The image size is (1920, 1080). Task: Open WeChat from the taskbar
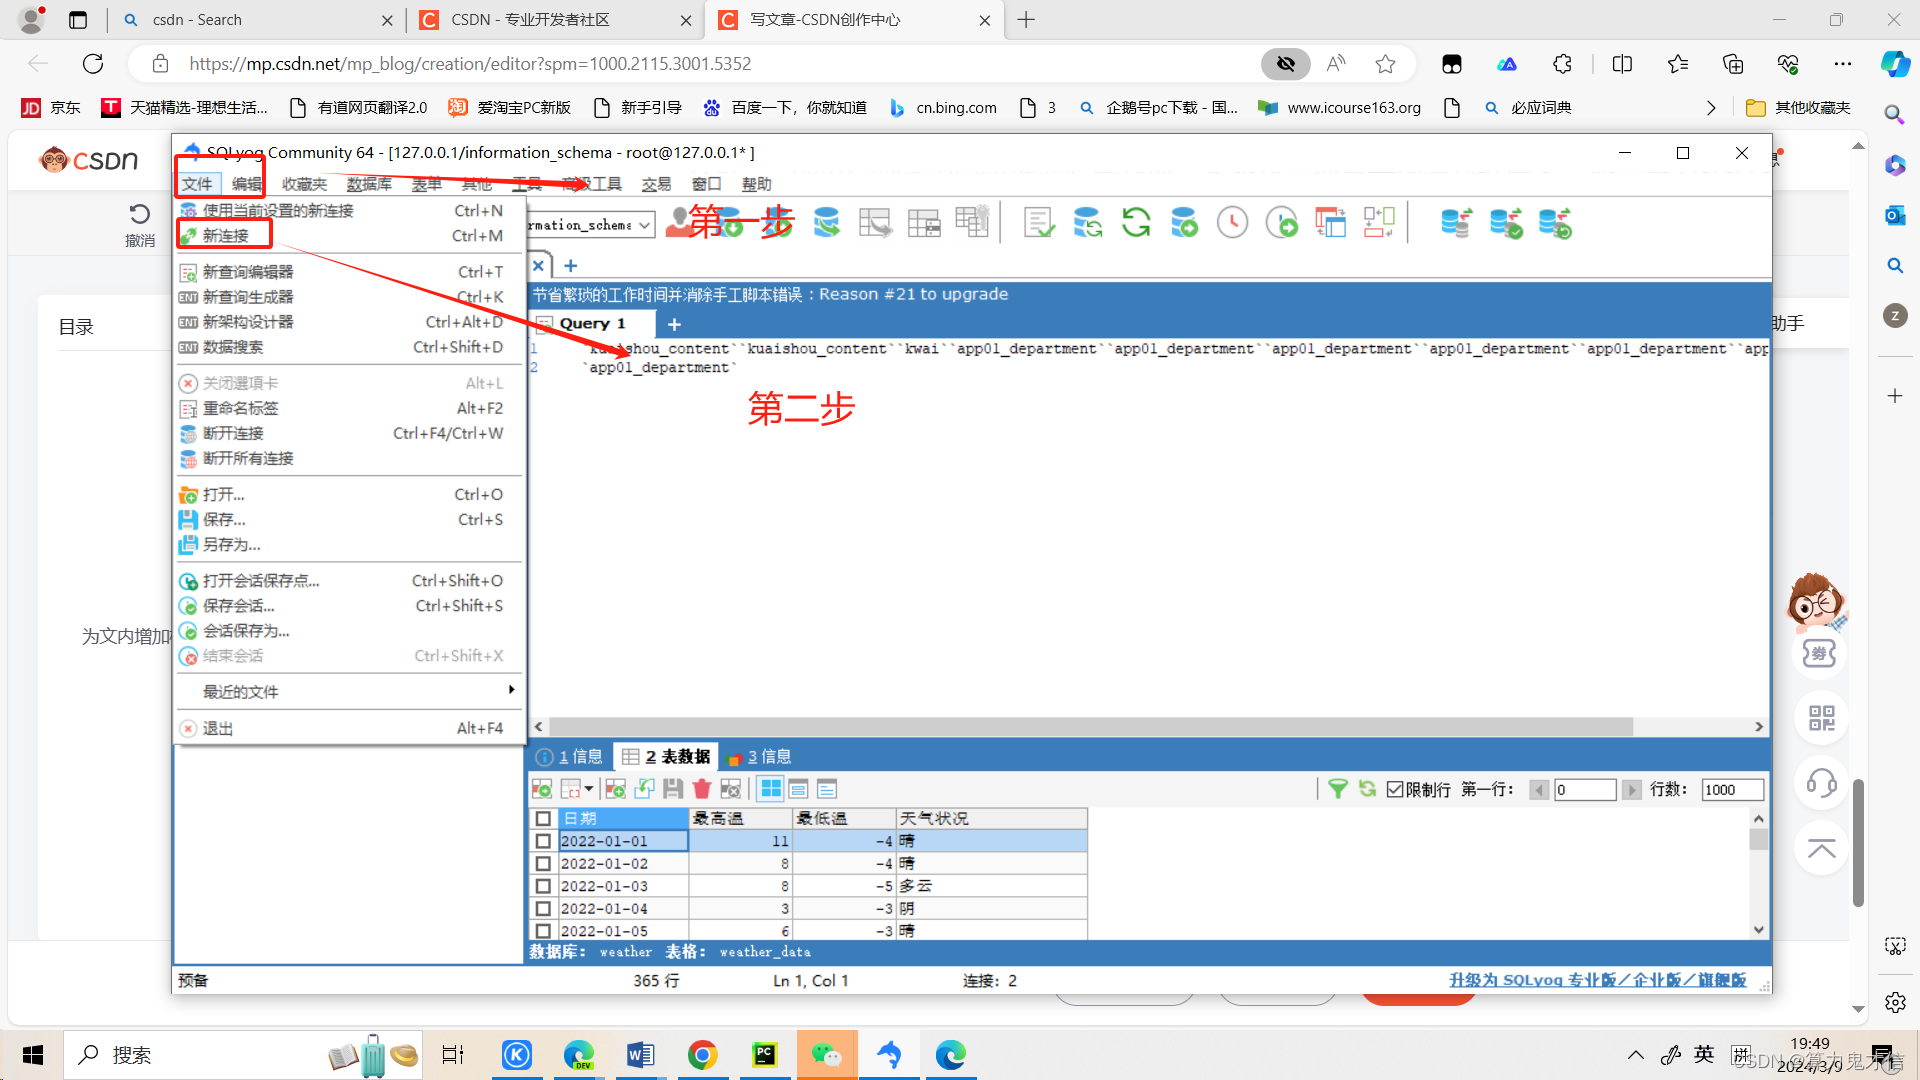(827, 1054)
